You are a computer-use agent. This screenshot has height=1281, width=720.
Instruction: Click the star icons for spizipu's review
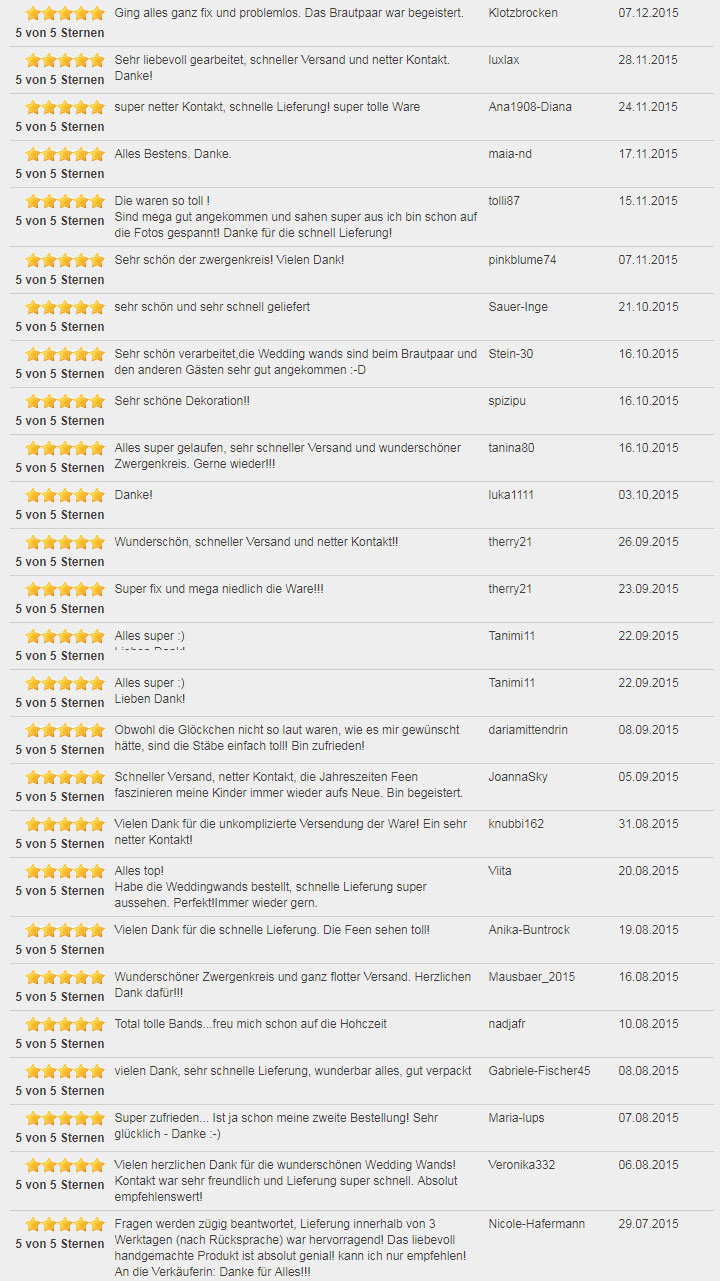tap(65, 402)
